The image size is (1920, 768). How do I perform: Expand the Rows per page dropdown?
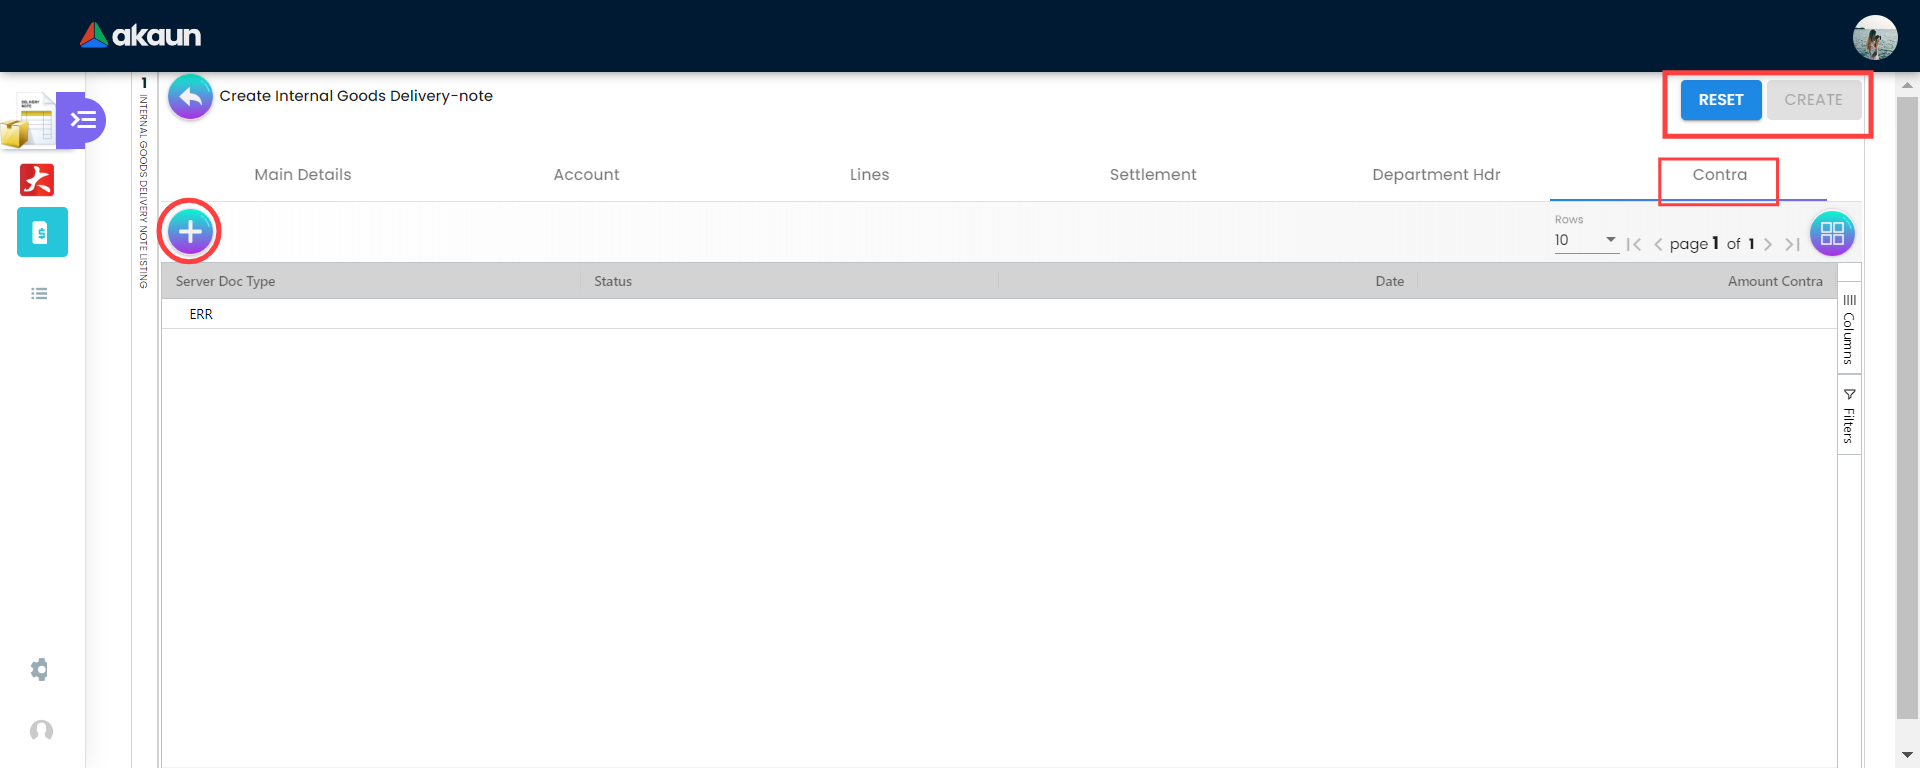1586,240
